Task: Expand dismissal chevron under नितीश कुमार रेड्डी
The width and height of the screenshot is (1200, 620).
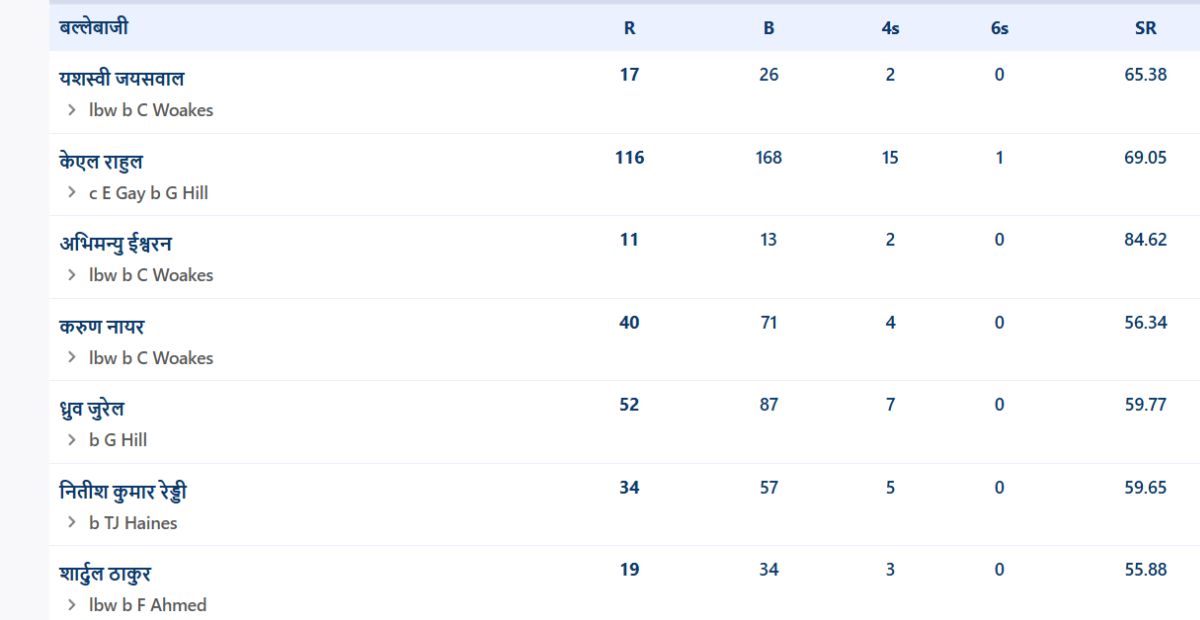Action: 72,523
